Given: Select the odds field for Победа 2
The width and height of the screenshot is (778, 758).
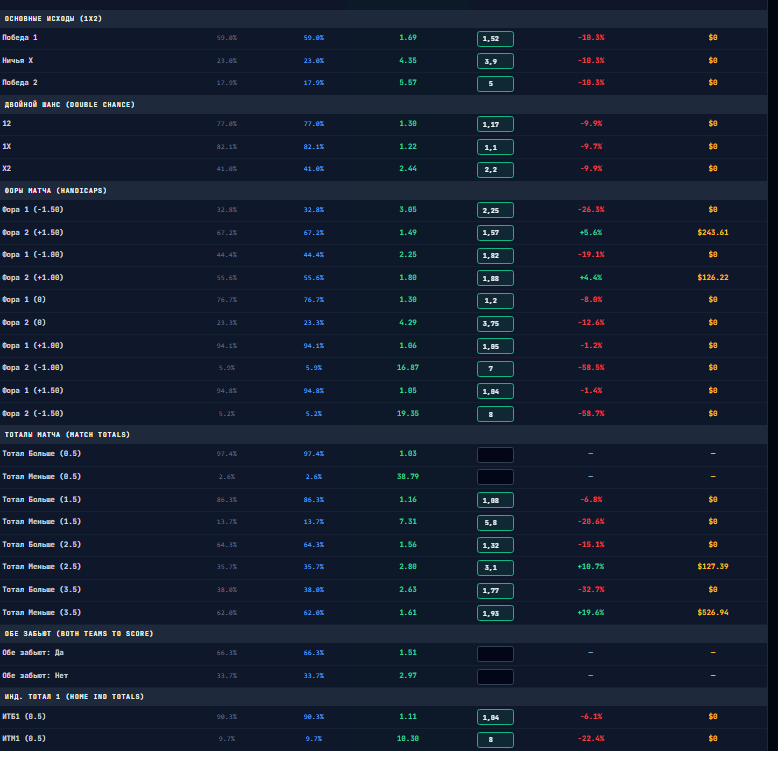Looking at the screenshot, I should click(x=495, y=84).
